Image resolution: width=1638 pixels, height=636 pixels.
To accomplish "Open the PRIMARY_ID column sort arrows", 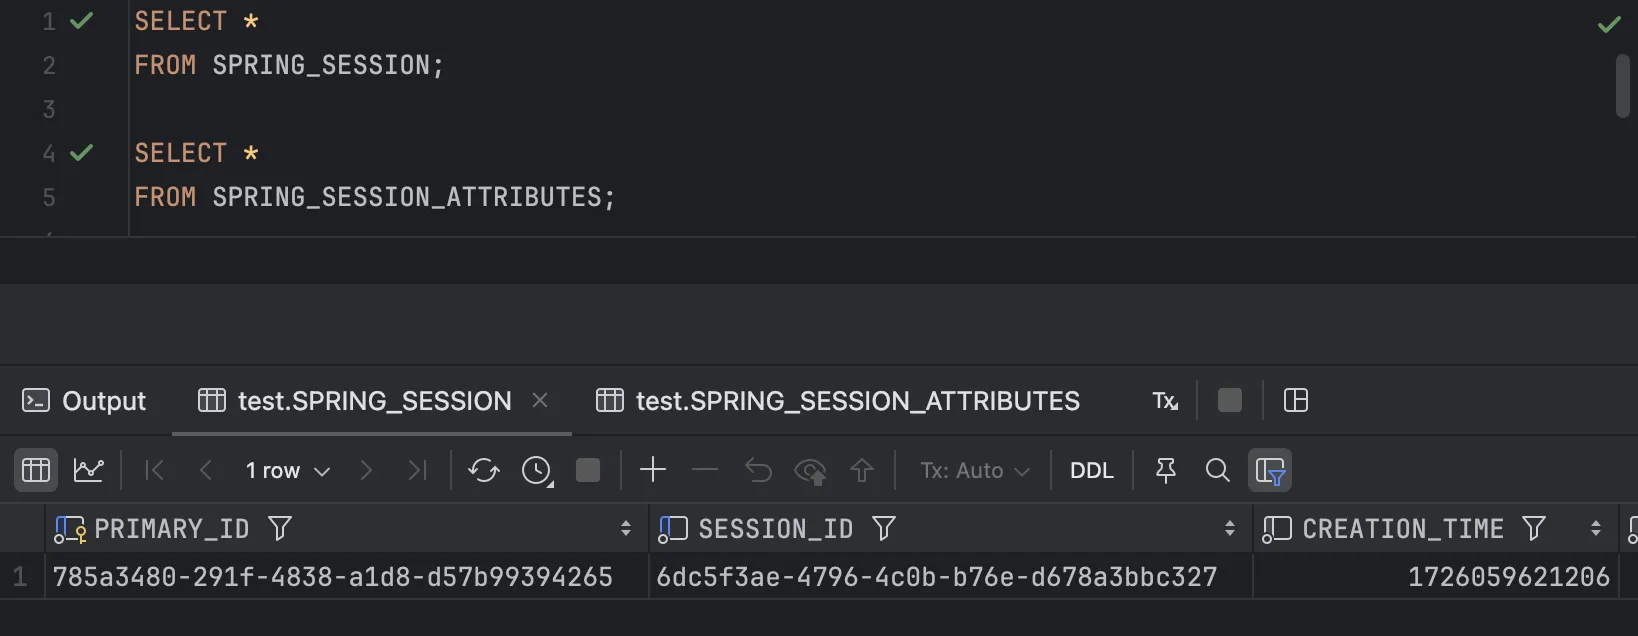I will (626, 528).
